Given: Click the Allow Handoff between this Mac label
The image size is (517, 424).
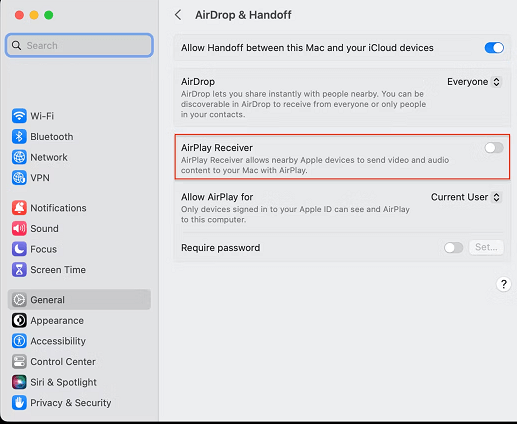Looking at the screenshot, I should click(x=307, y=48).
